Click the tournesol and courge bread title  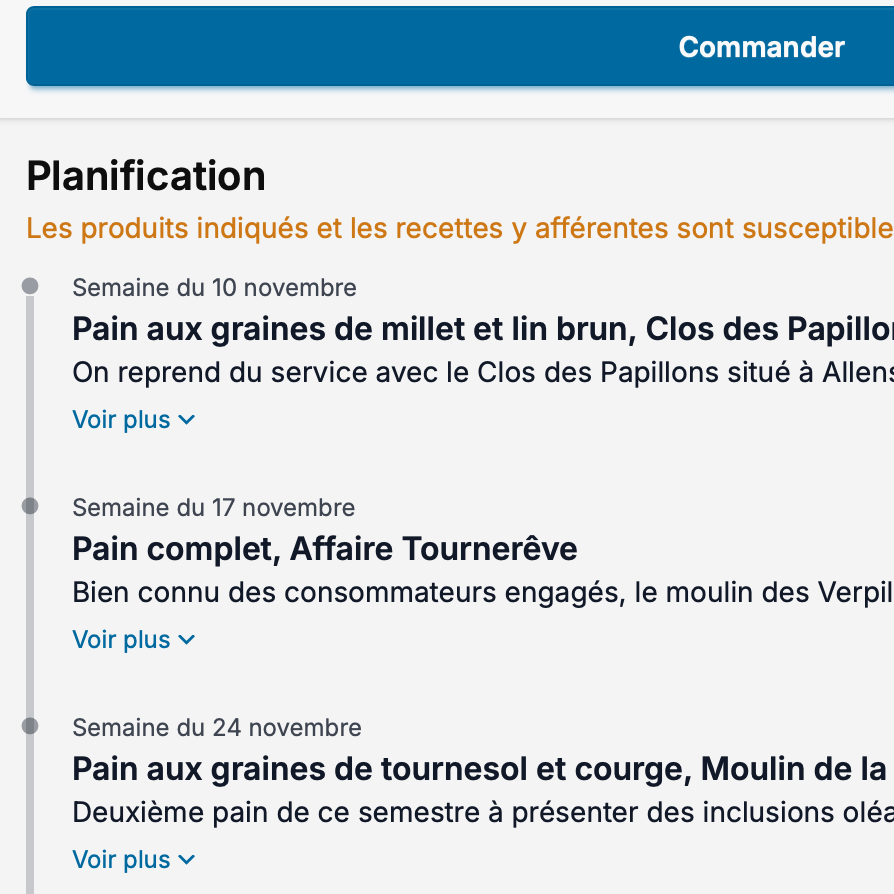(482, 769)
